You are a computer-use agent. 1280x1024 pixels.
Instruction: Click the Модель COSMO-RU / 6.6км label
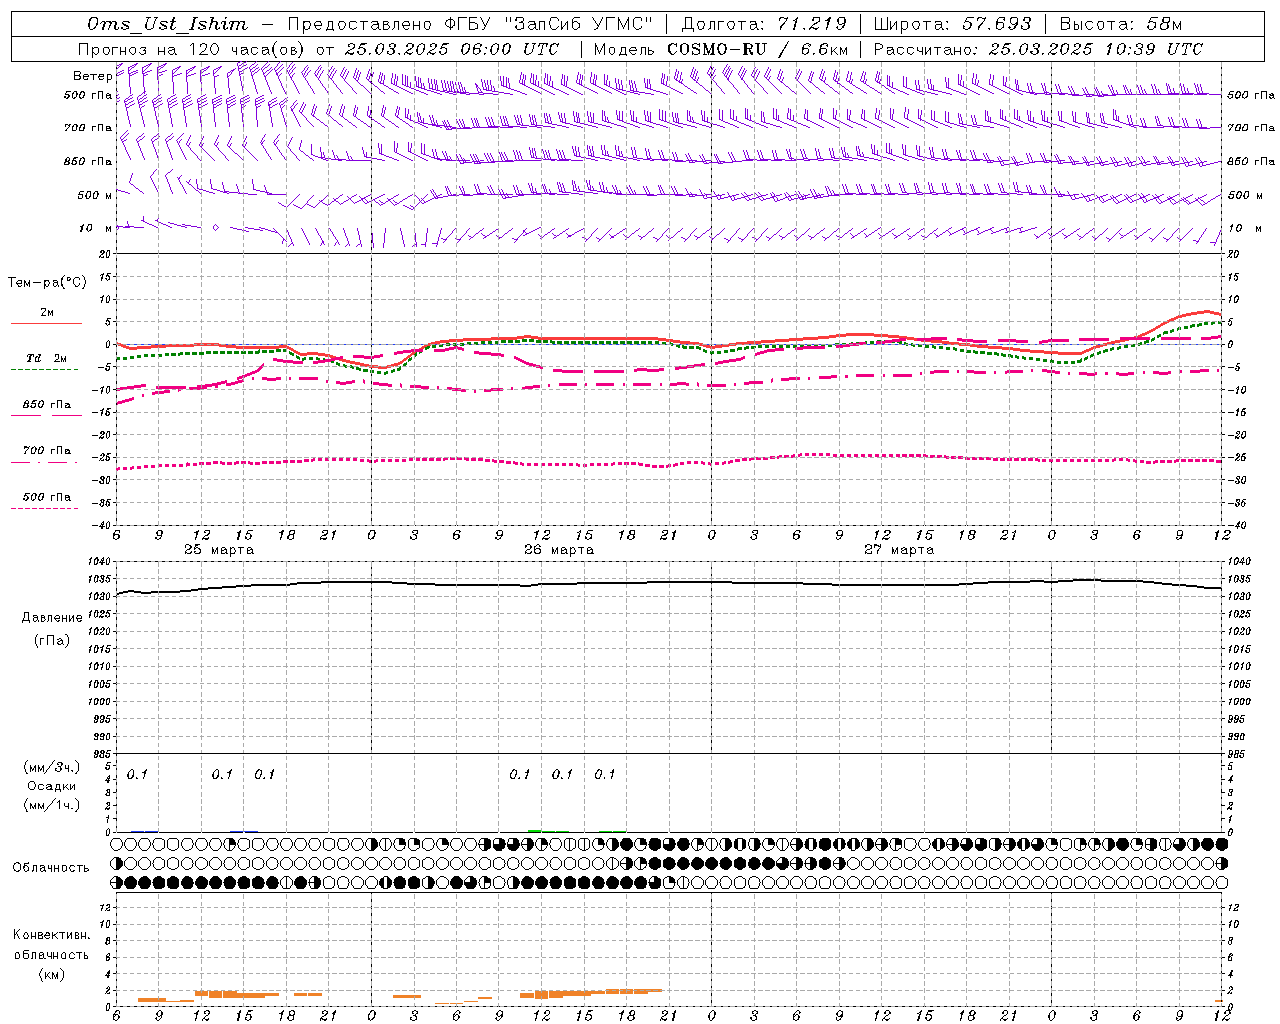721,49
